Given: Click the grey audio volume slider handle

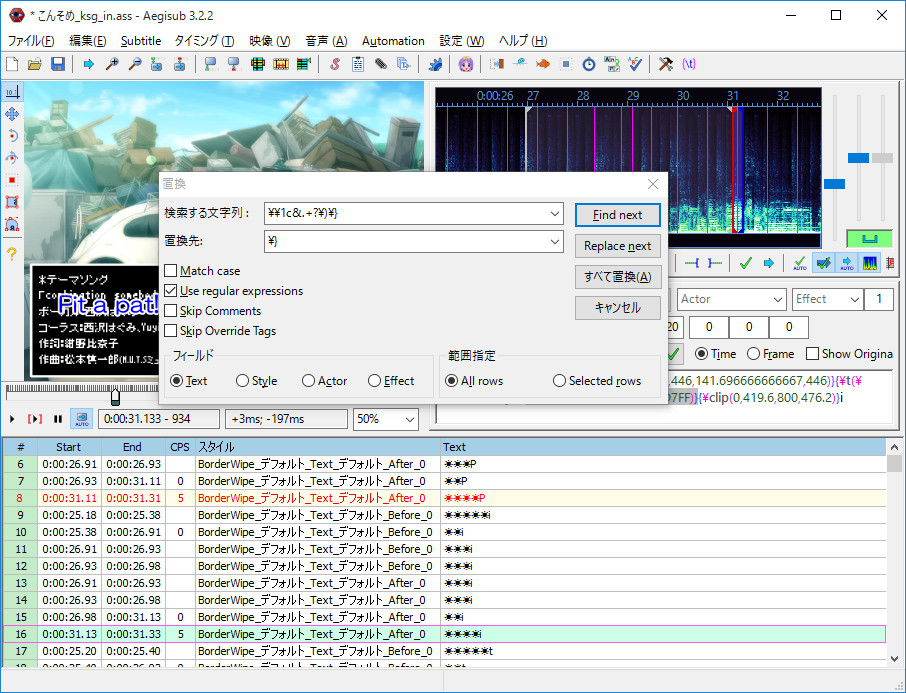Looking at the screenshot, I should tap(882, 158).
